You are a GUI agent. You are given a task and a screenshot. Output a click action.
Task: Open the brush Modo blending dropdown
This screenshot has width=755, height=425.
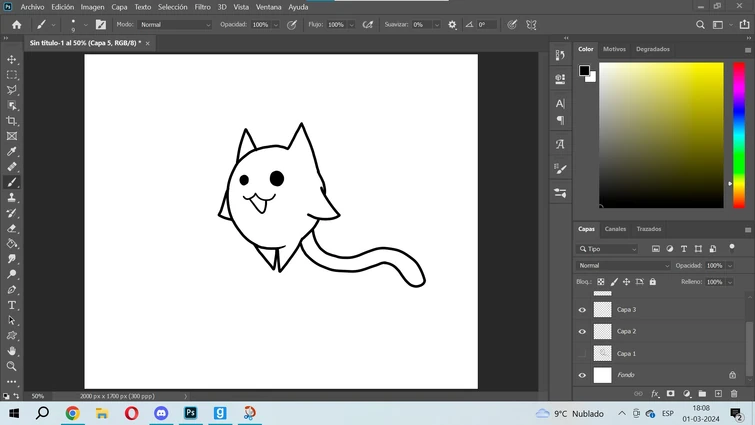[x=175, y=24]
